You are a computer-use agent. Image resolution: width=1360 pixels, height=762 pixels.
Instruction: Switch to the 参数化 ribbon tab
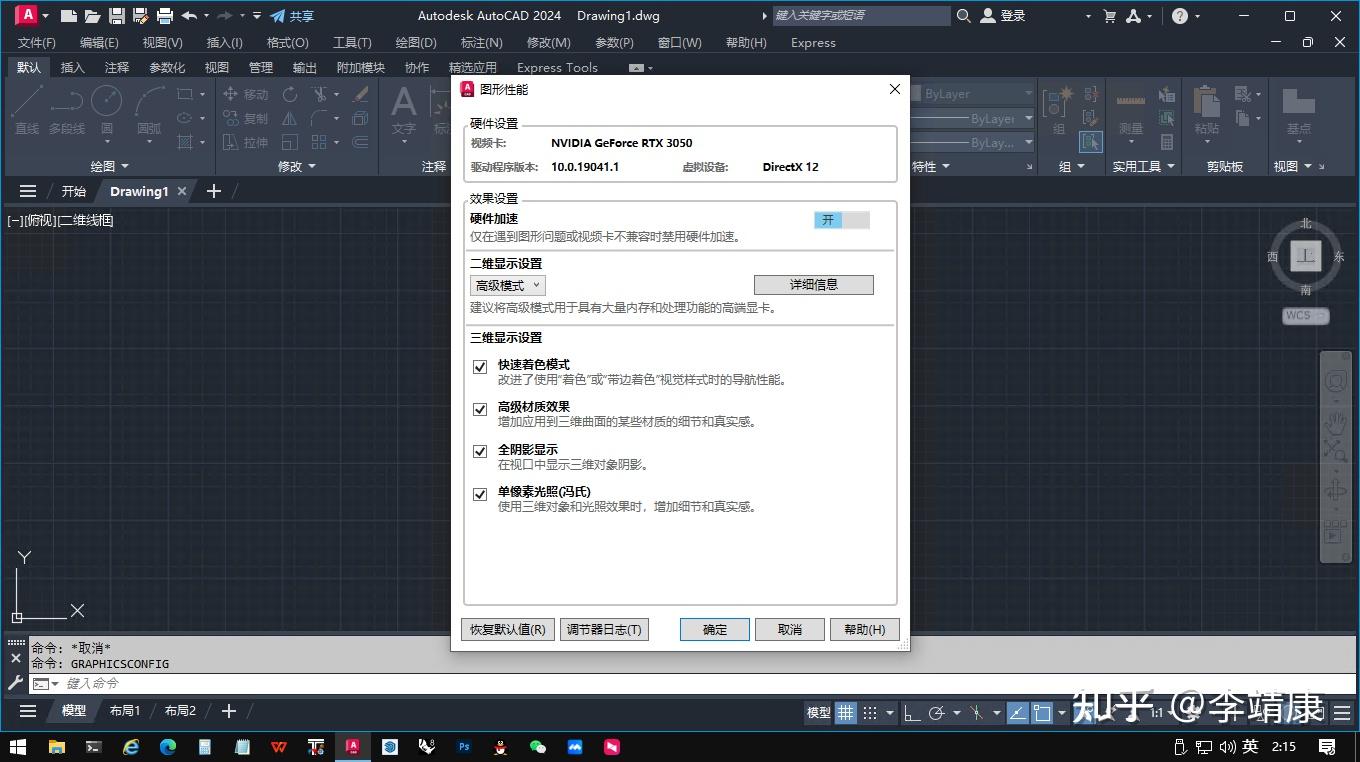pos(167,67)
